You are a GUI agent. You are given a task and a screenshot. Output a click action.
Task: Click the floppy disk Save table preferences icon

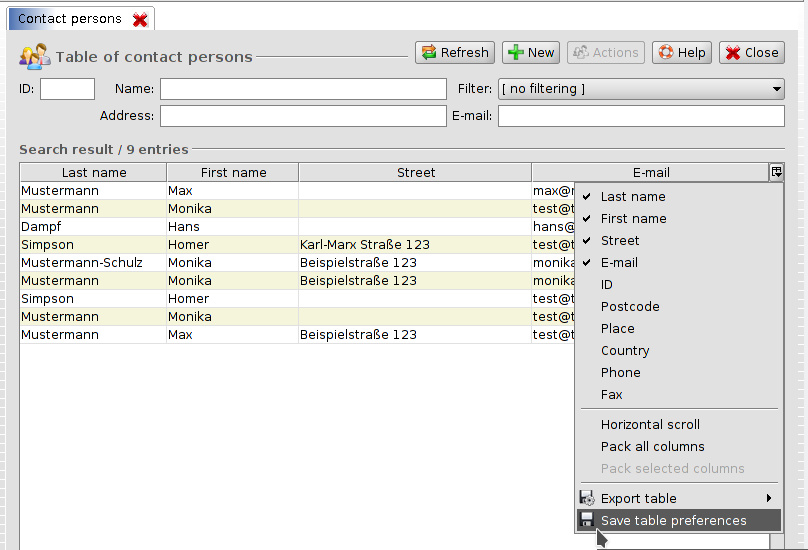[x=587, y=520]
